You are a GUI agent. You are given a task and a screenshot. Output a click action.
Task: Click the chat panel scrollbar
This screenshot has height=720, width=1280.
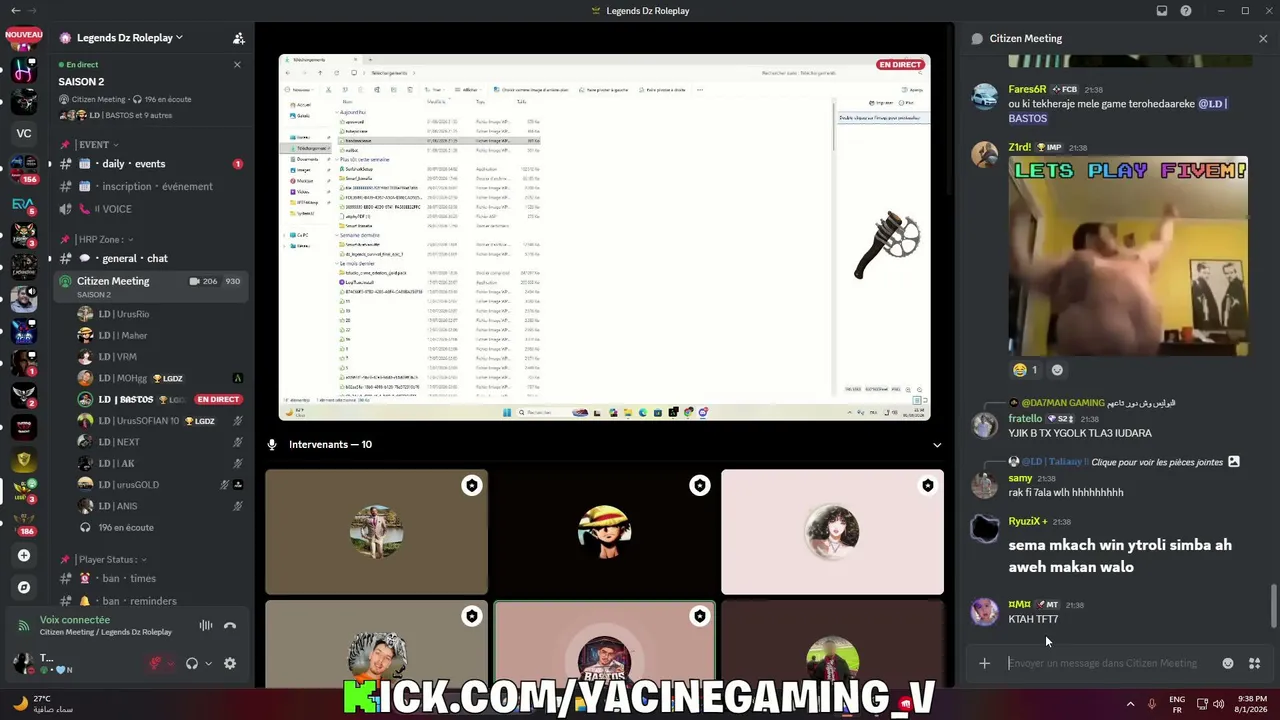click(1273, 606)
